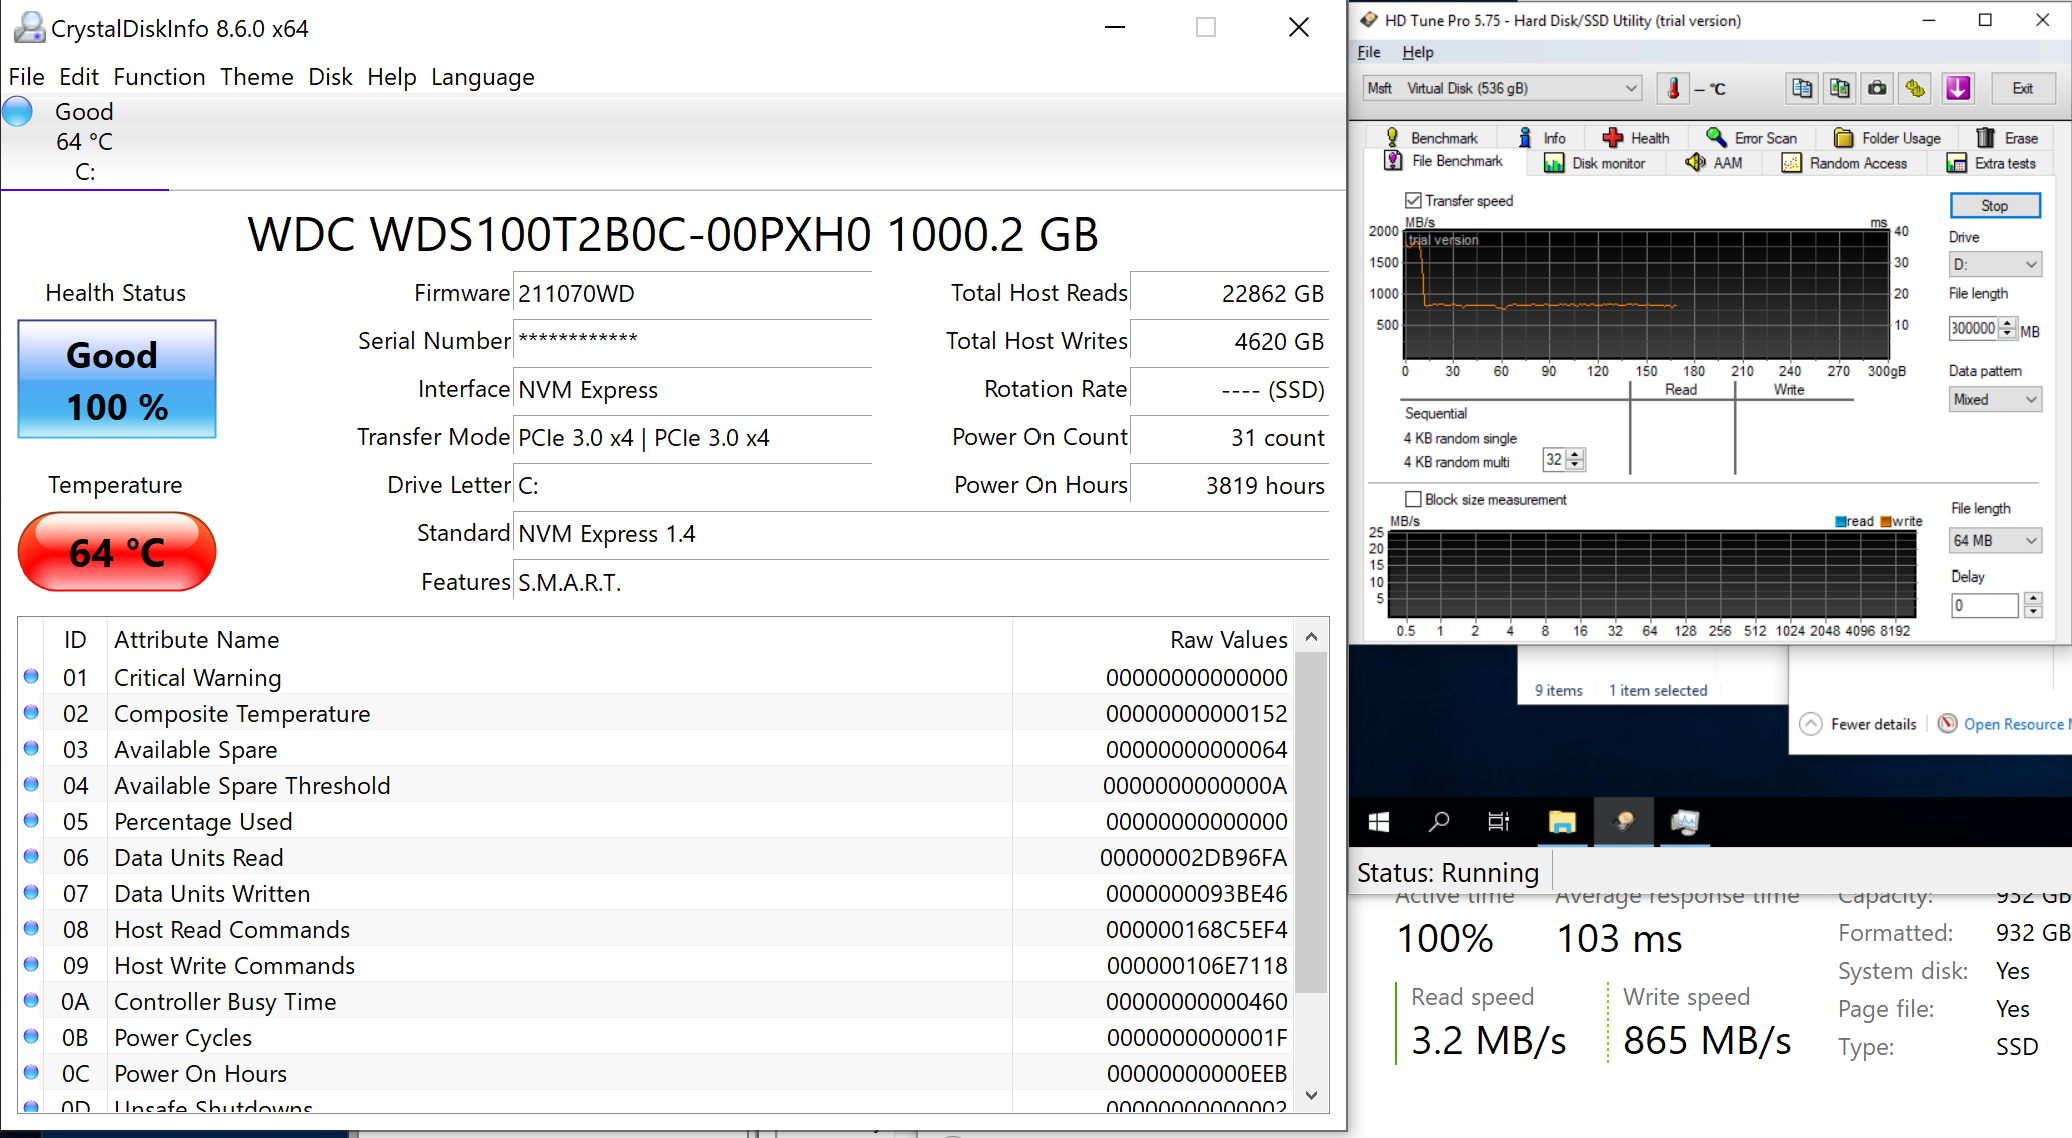
Task: Uncheck the Transfer speed checkbox
Action: pos(1413,201)
